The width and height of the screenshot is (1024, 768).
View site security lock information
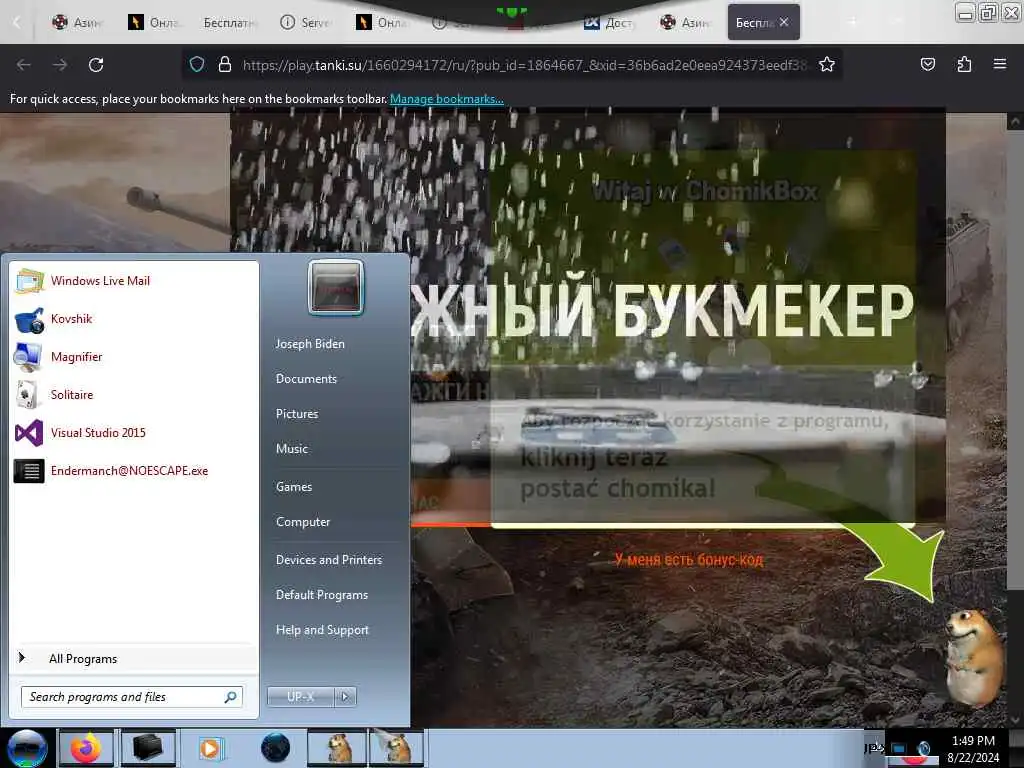click(x=225, y=64)
